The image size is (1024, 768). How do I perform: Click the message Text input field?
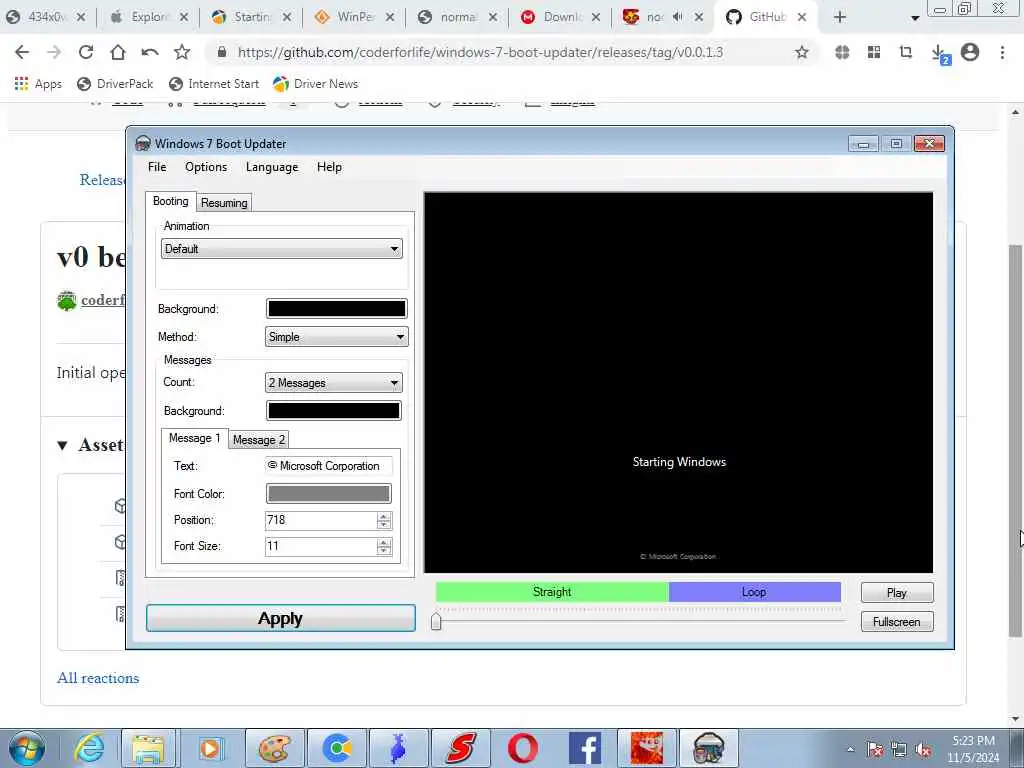pos(328,466)
